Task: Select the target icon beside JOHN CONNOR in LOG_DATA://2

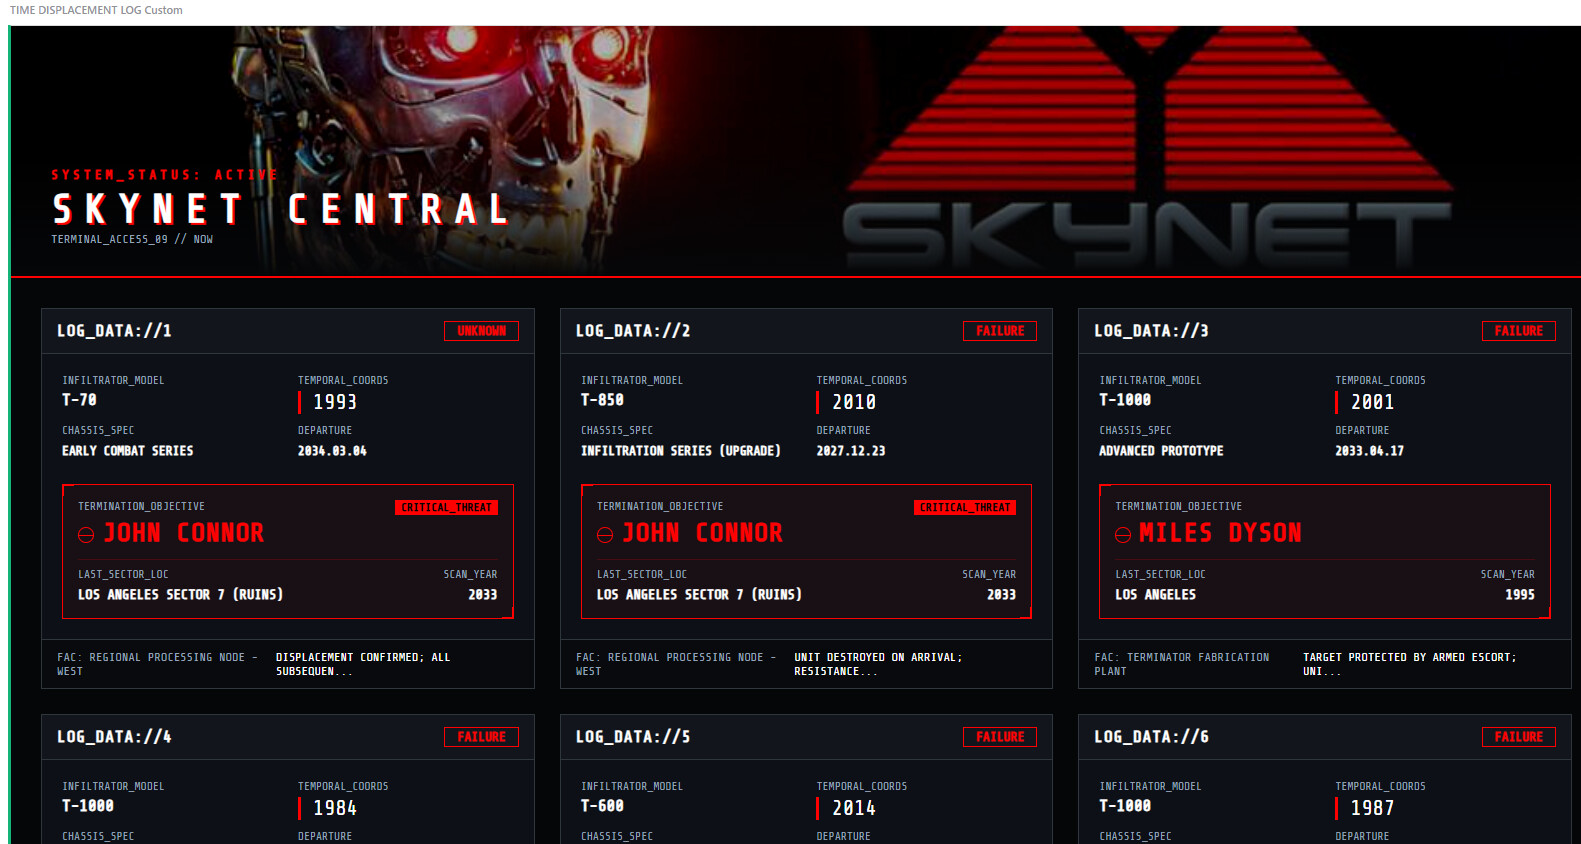Action: pyautogui.click(x=605, y=535)
